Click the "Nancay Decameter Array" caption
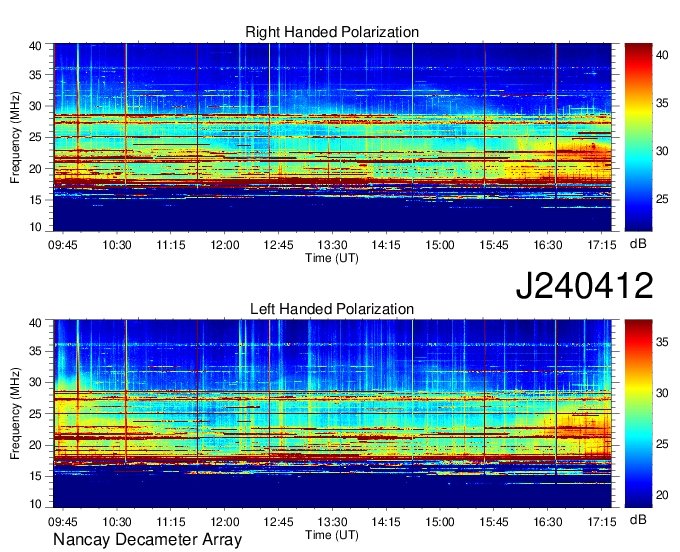 147,540
